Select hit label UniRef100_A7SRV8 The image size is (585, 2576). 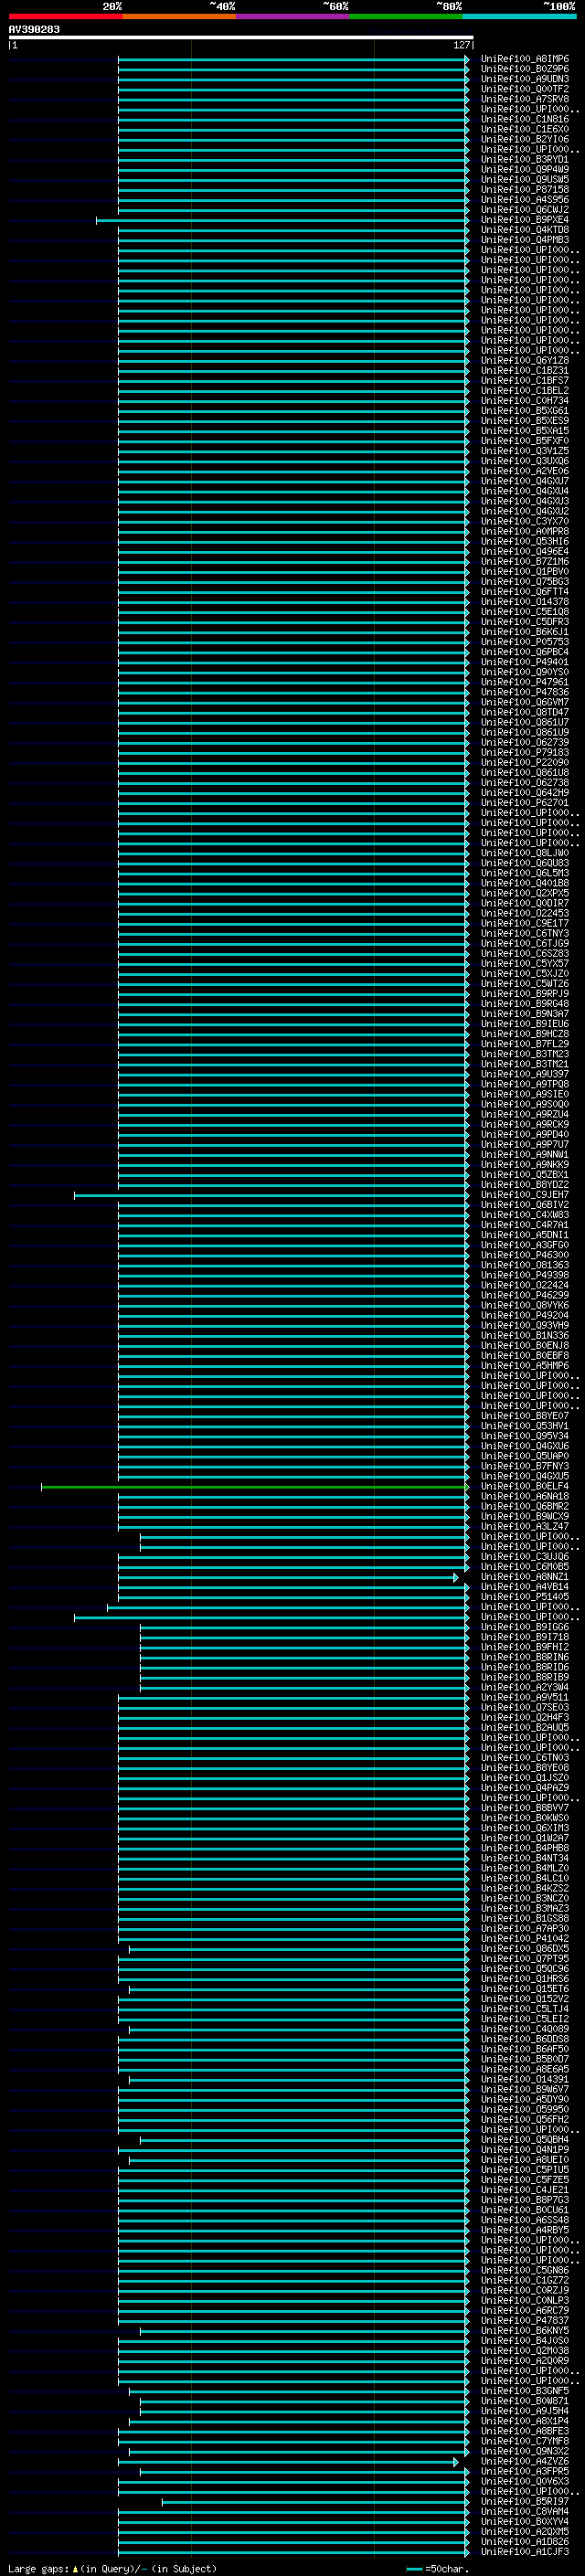[x=524, y=99]
